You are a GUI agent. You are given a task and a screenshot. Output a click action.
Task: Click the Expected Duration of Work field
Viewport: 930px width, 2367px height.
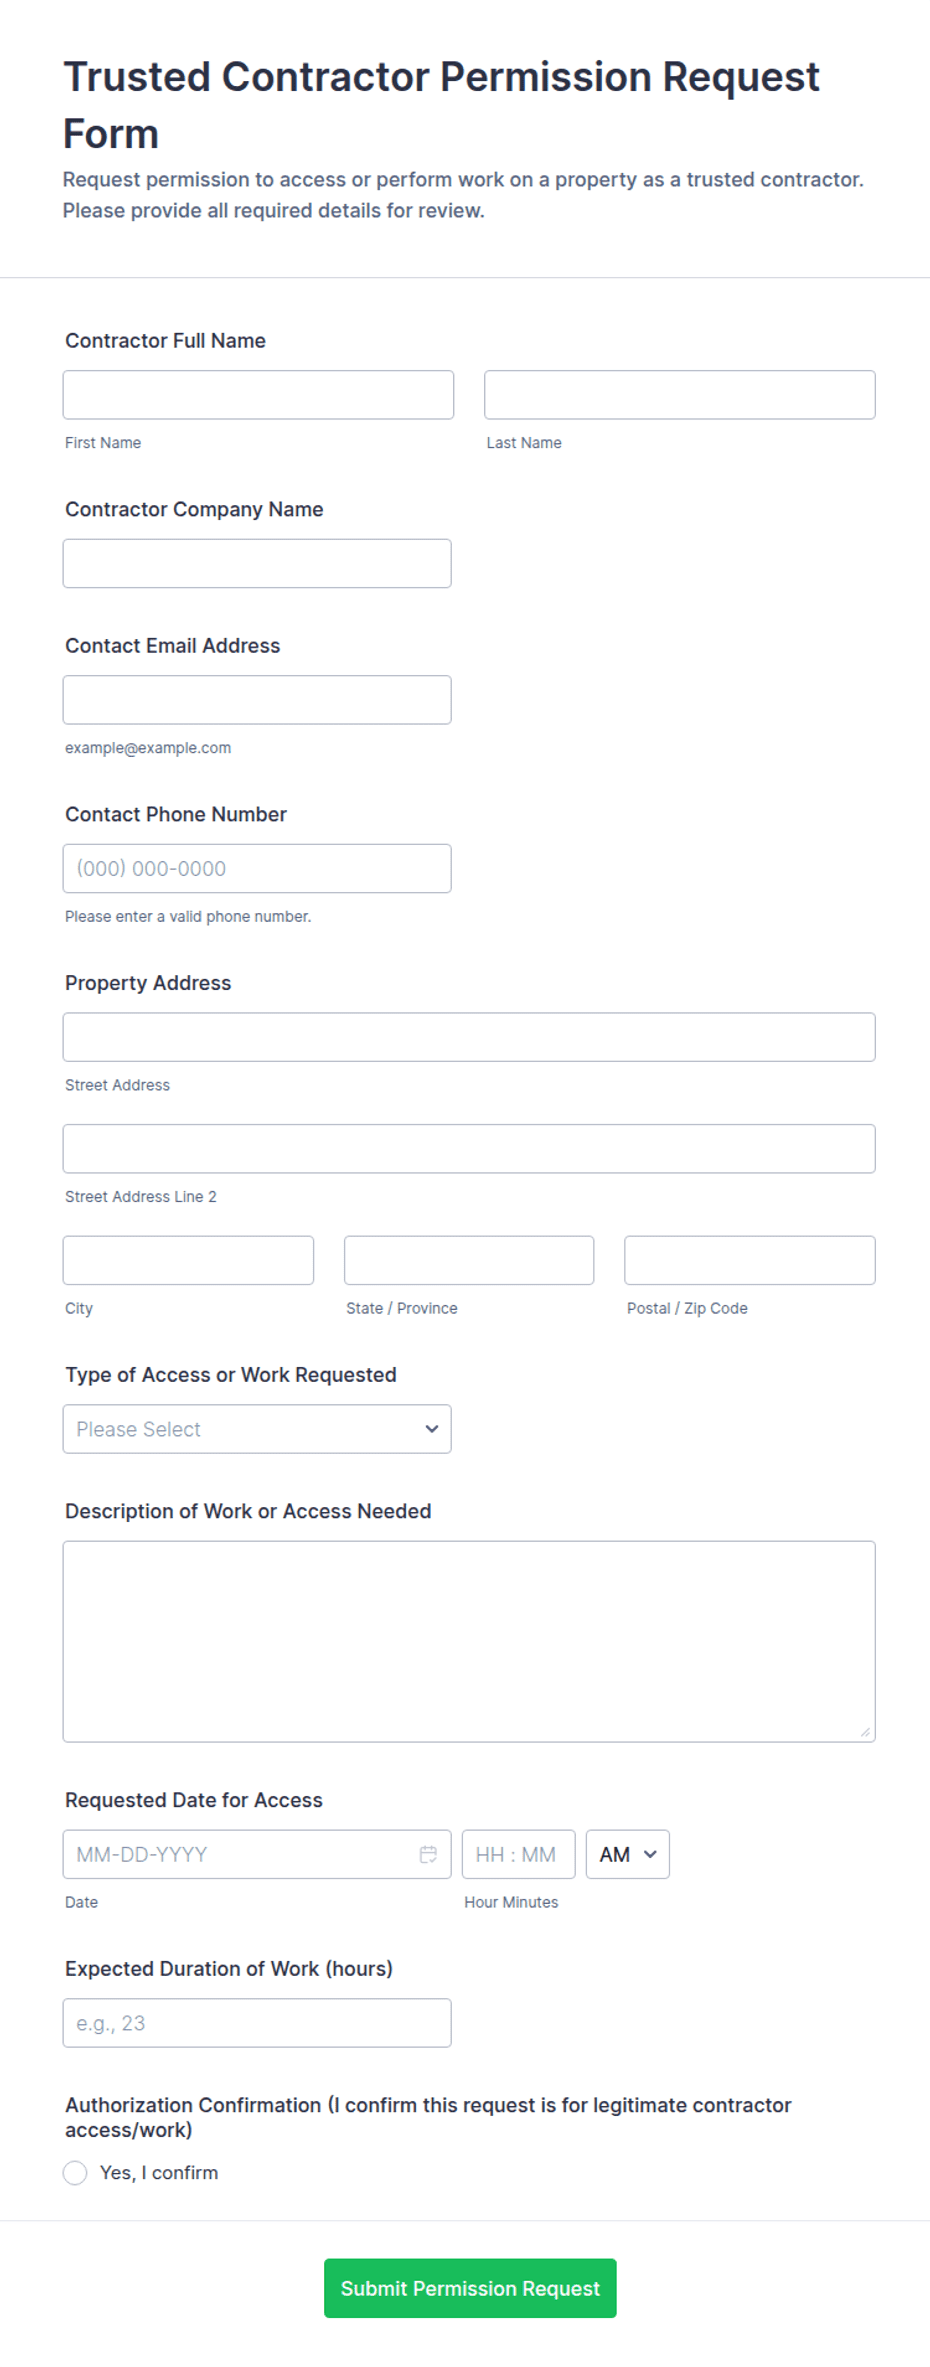257,2023
